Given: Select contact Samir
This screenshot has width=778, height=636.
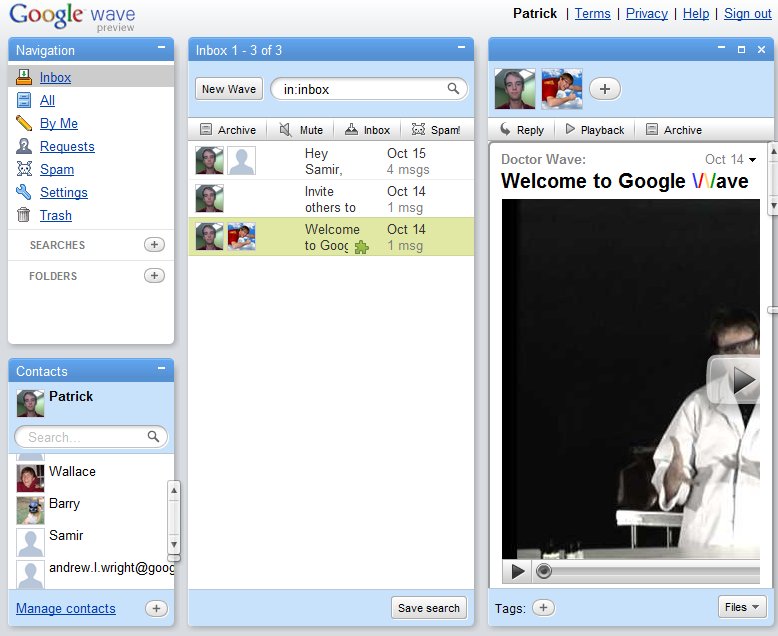Looking at the screenshot, I should click(x=91, y=542).
